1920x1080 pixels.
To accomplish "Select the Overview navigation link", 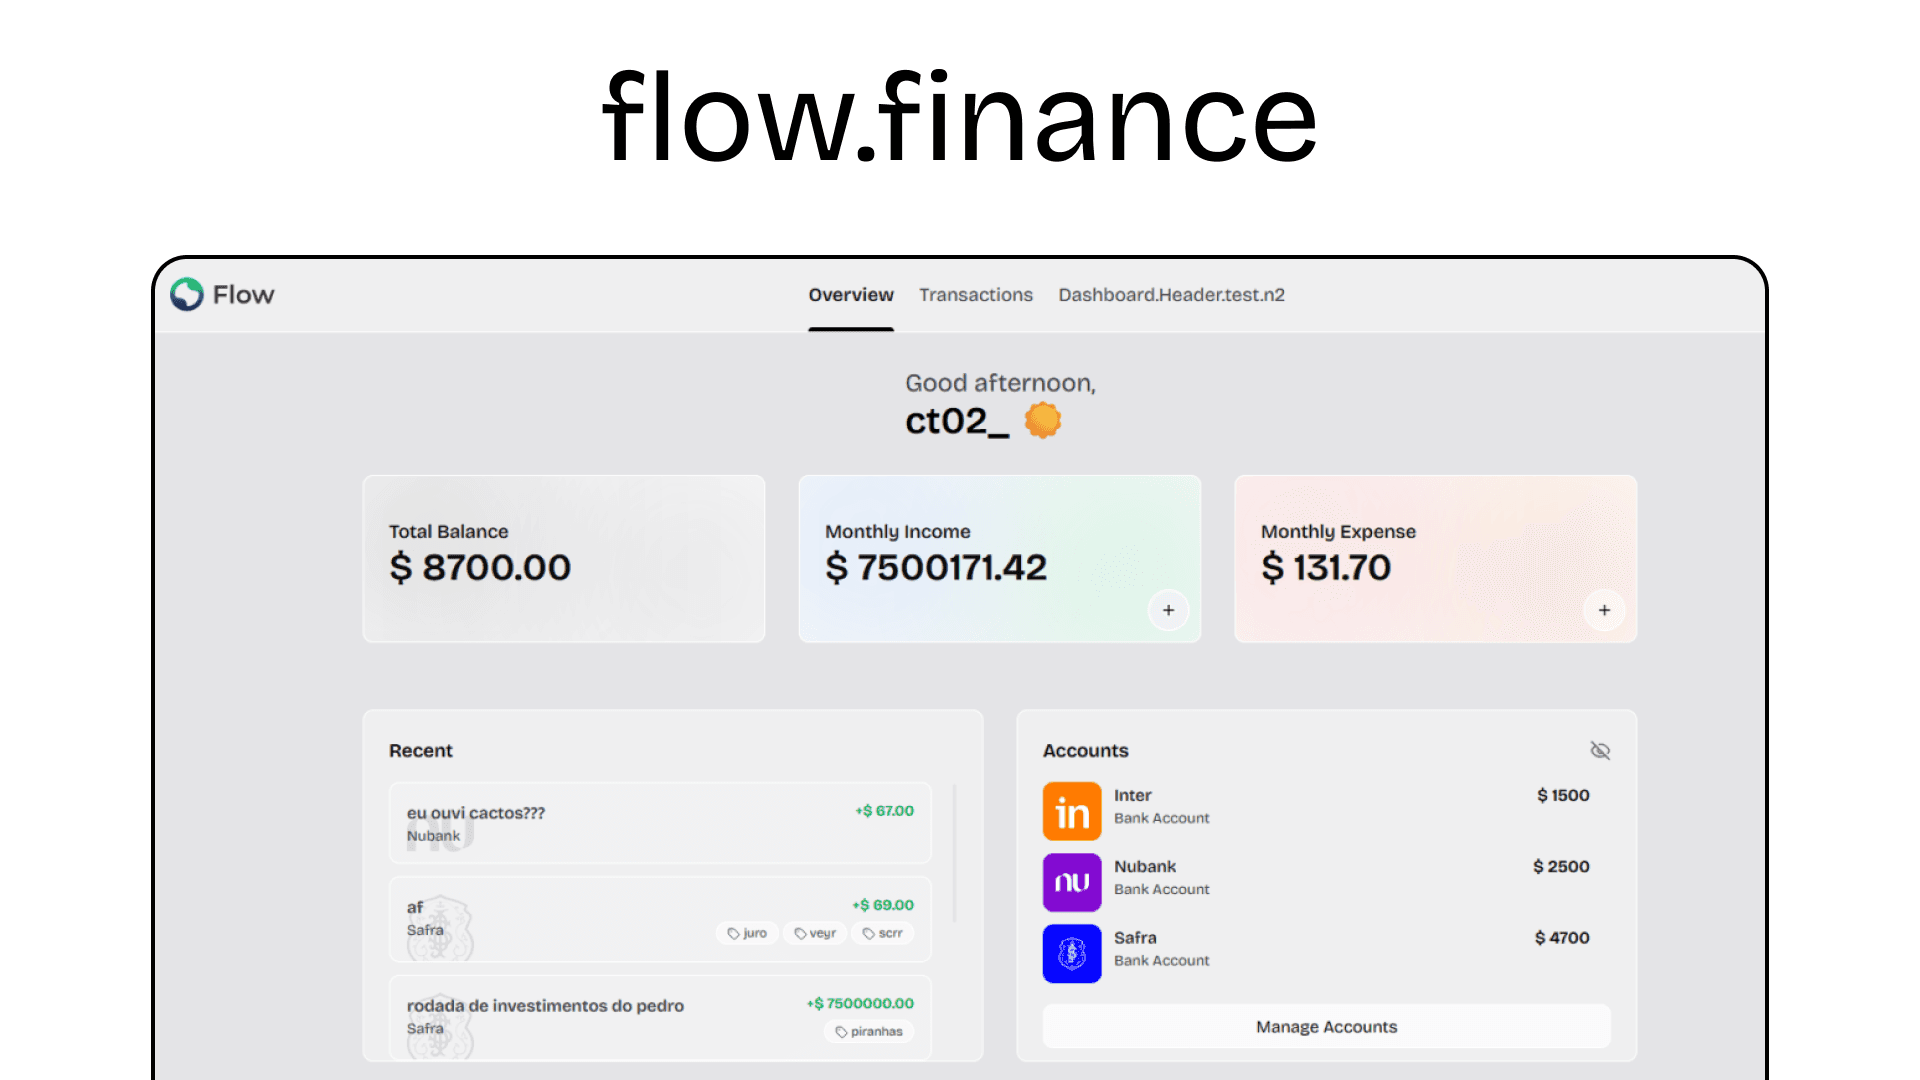I will 851,295.
